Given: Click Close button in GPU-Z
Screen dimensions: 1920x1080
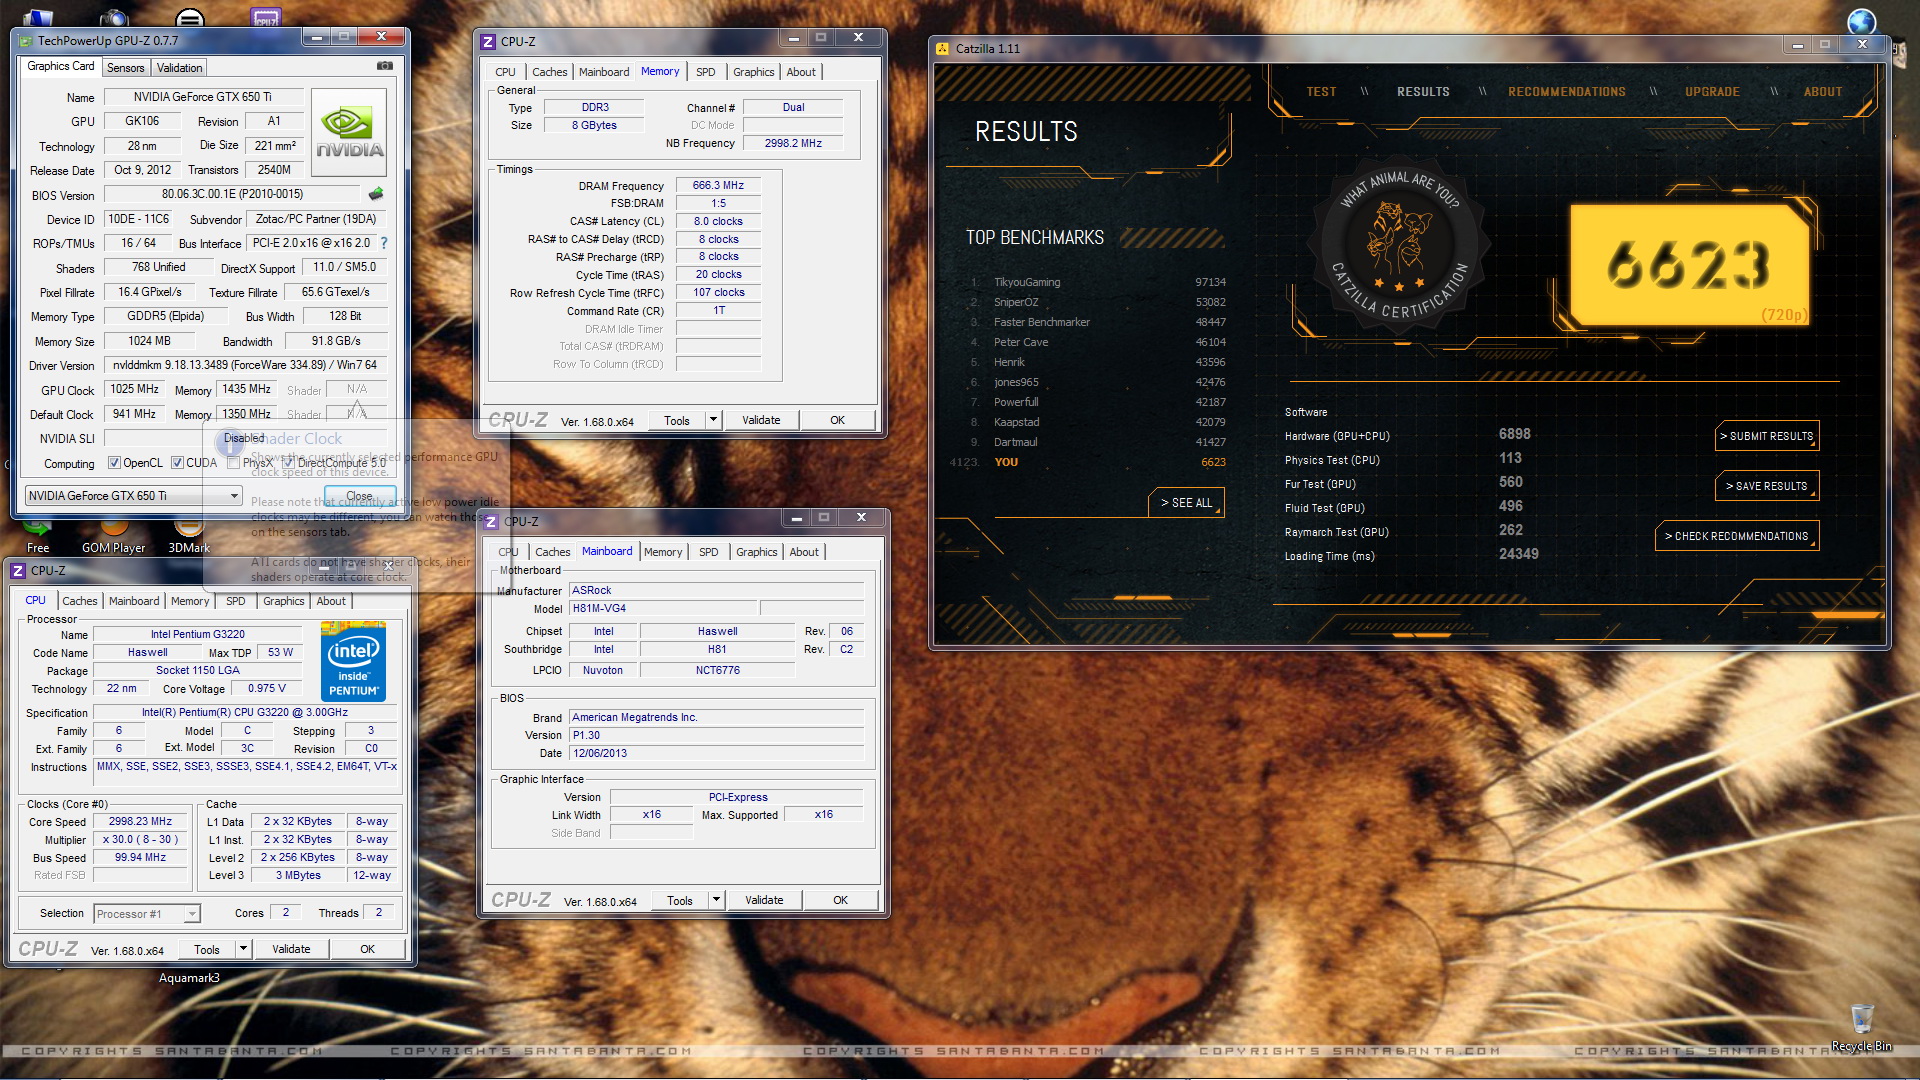Looking at the screenshot, I should (x=360, y=496).
